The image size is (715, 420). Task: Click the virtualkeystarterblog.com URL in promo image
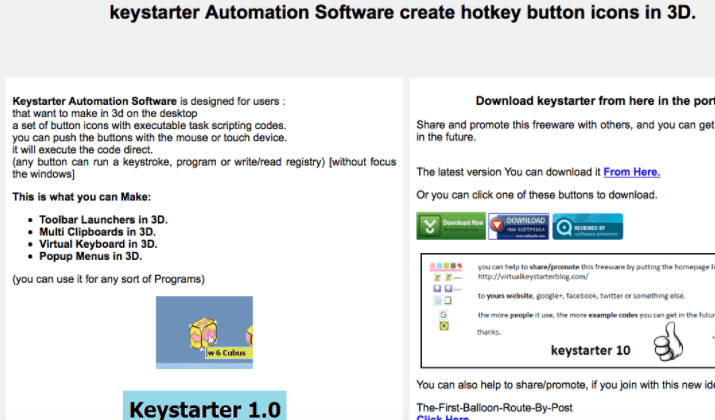(533, 276)
